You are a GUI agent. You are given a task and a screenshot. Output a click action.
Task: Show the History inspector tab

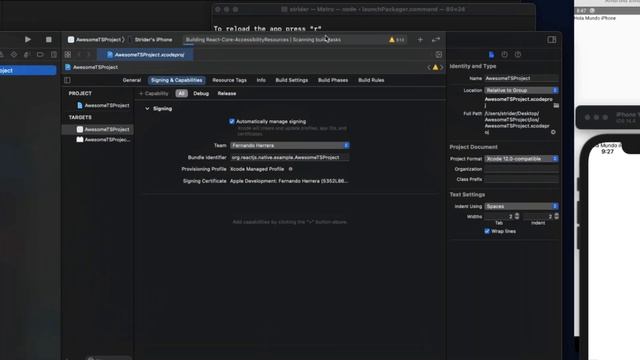point(504,54)
